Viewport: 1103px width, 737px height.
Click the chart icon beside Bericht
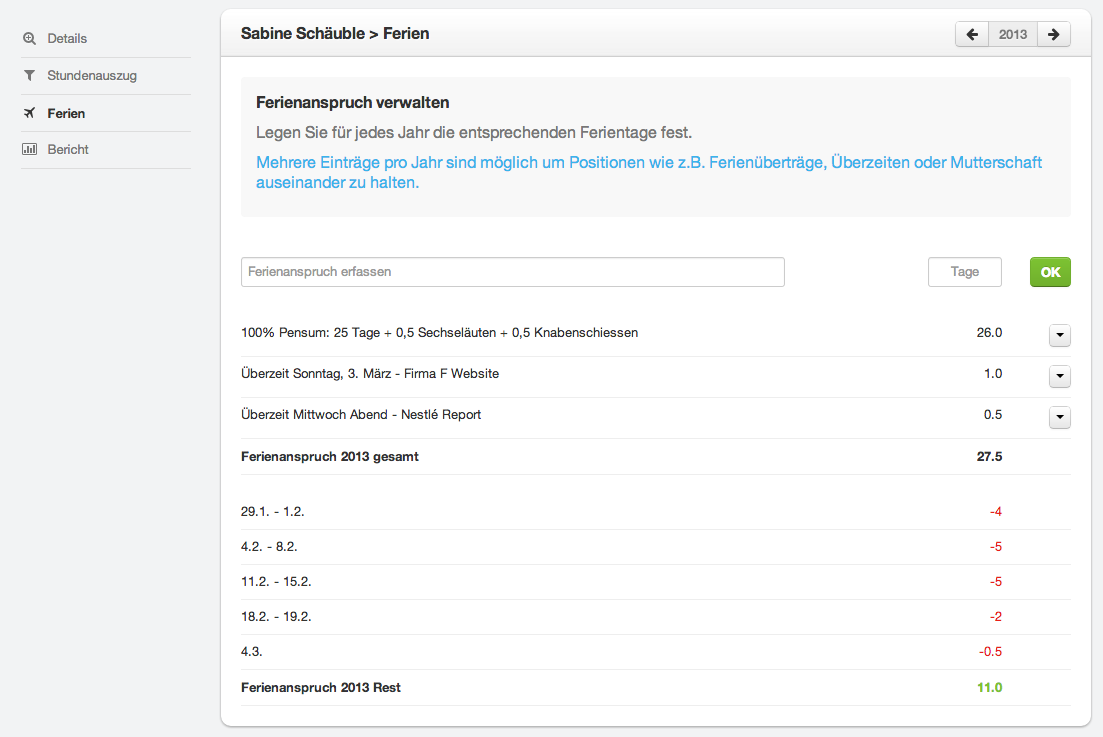coord(29,149)
